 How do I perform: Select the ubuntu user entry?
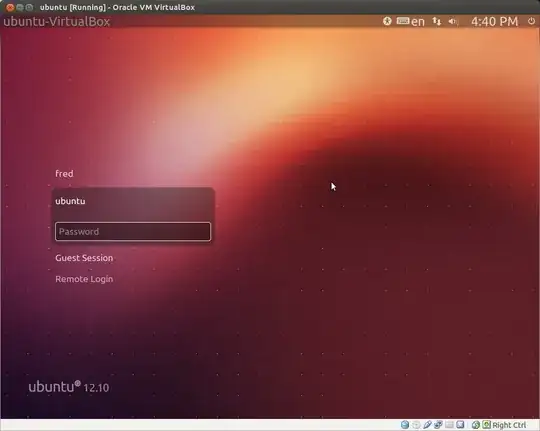tap(70, 201)
